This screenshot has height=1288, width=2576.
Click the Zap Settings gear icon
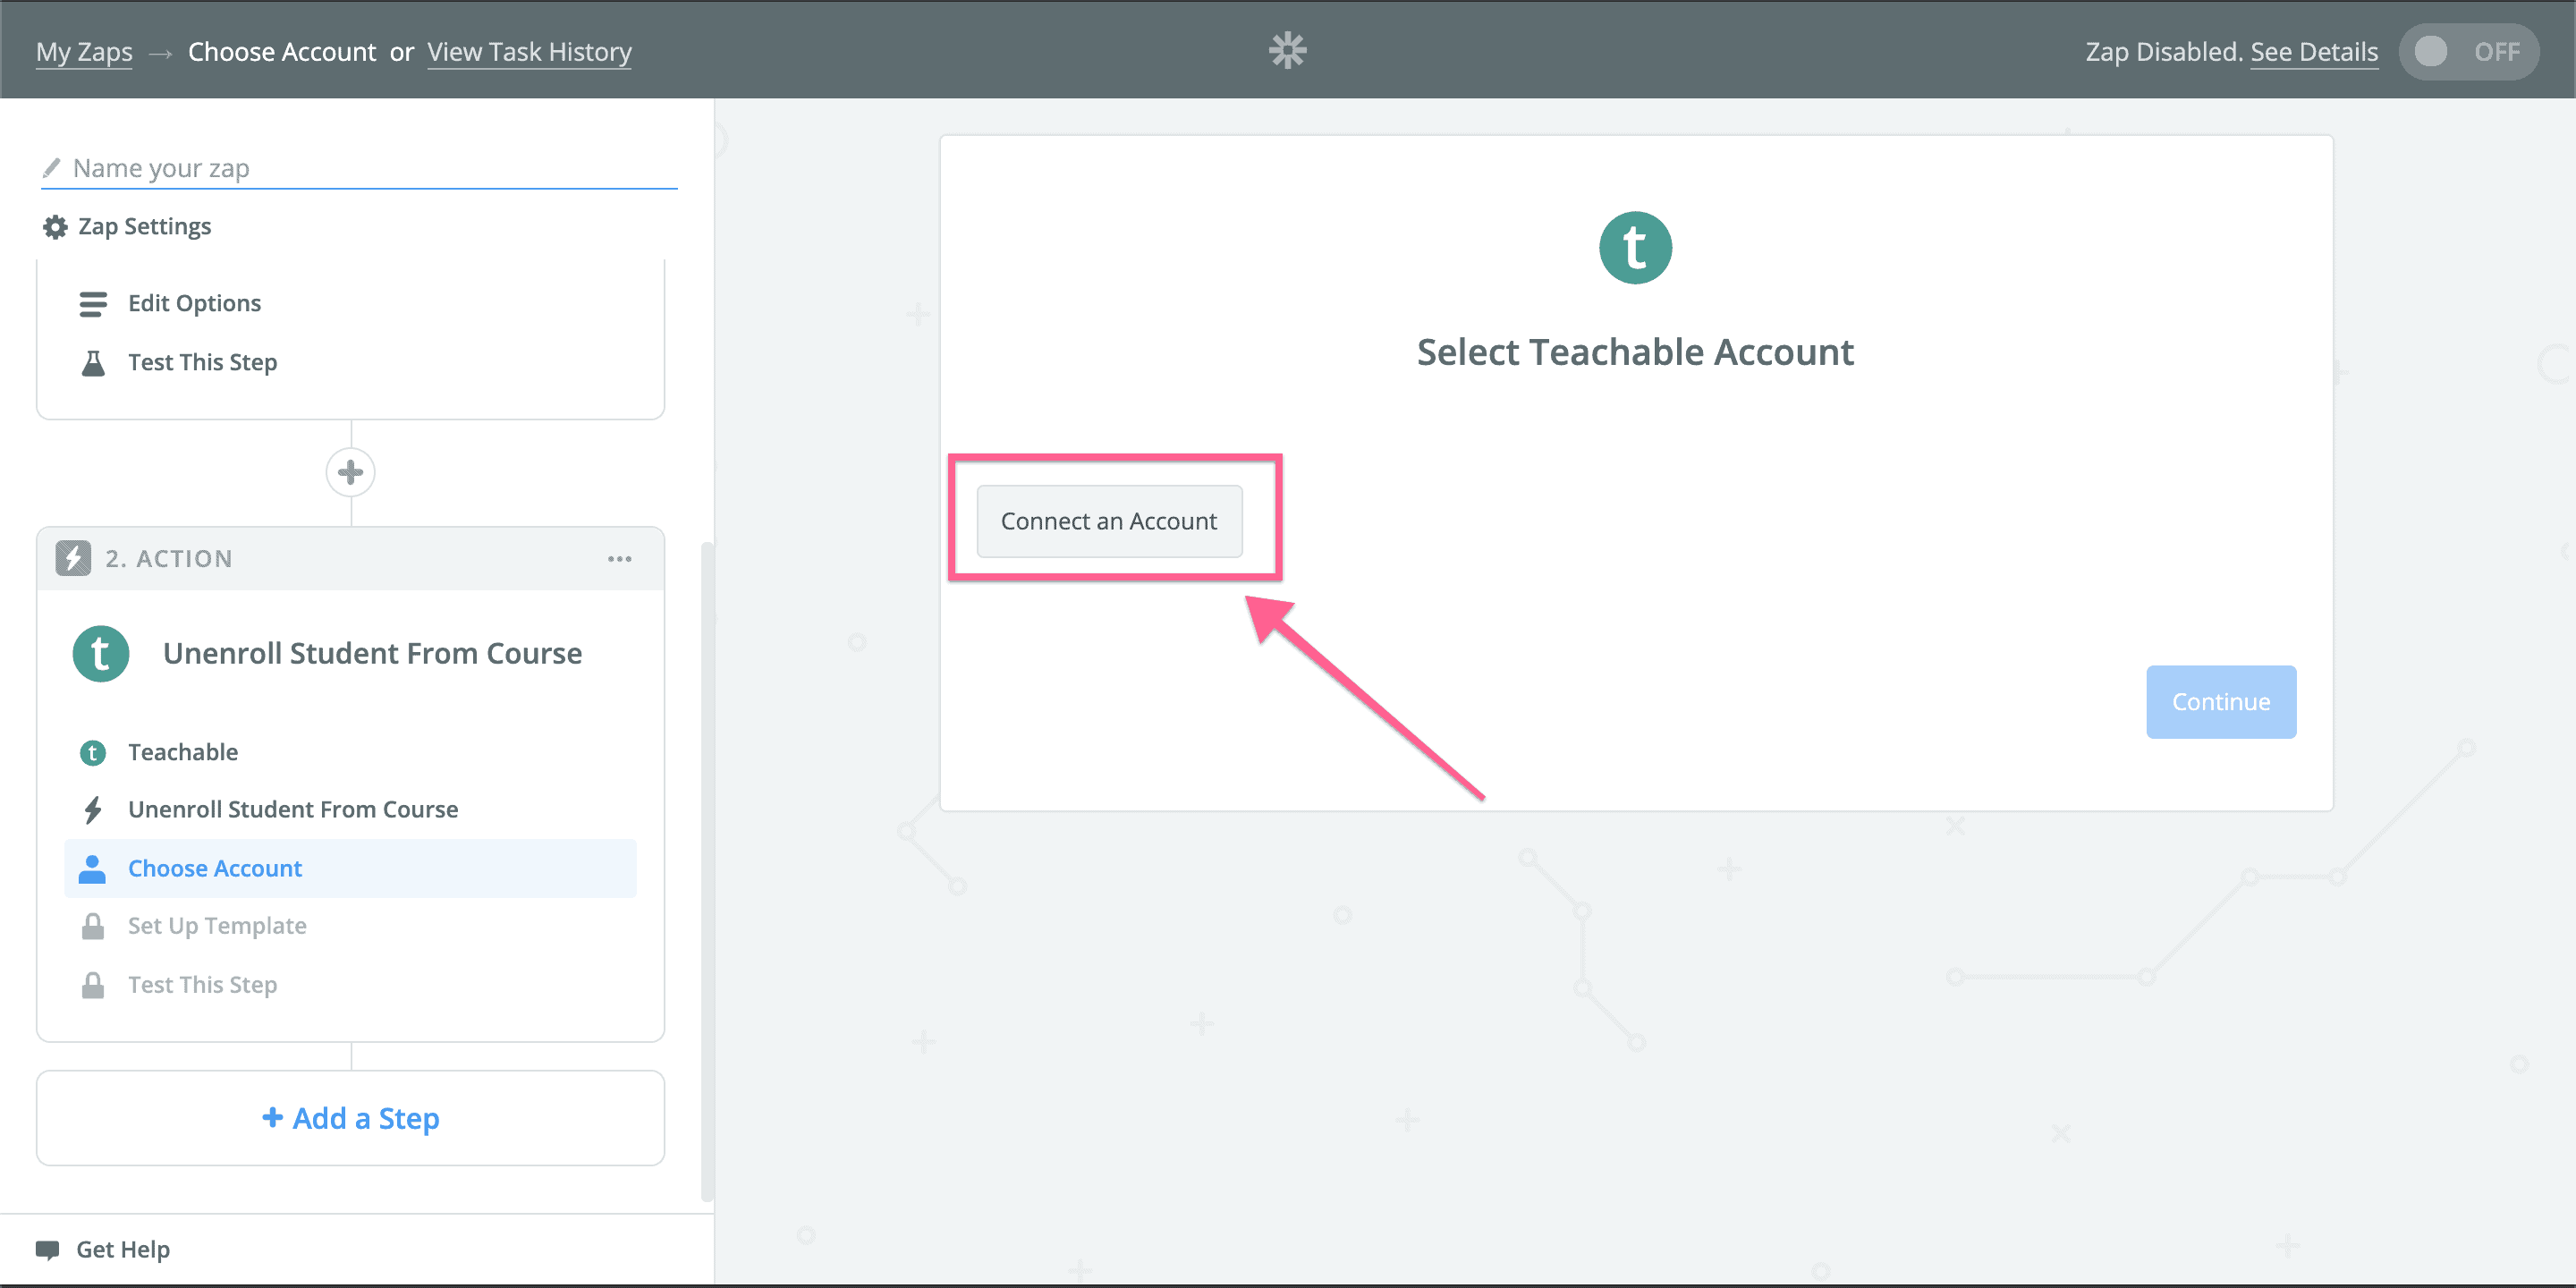pyautogui.click(x=55, y=227)
